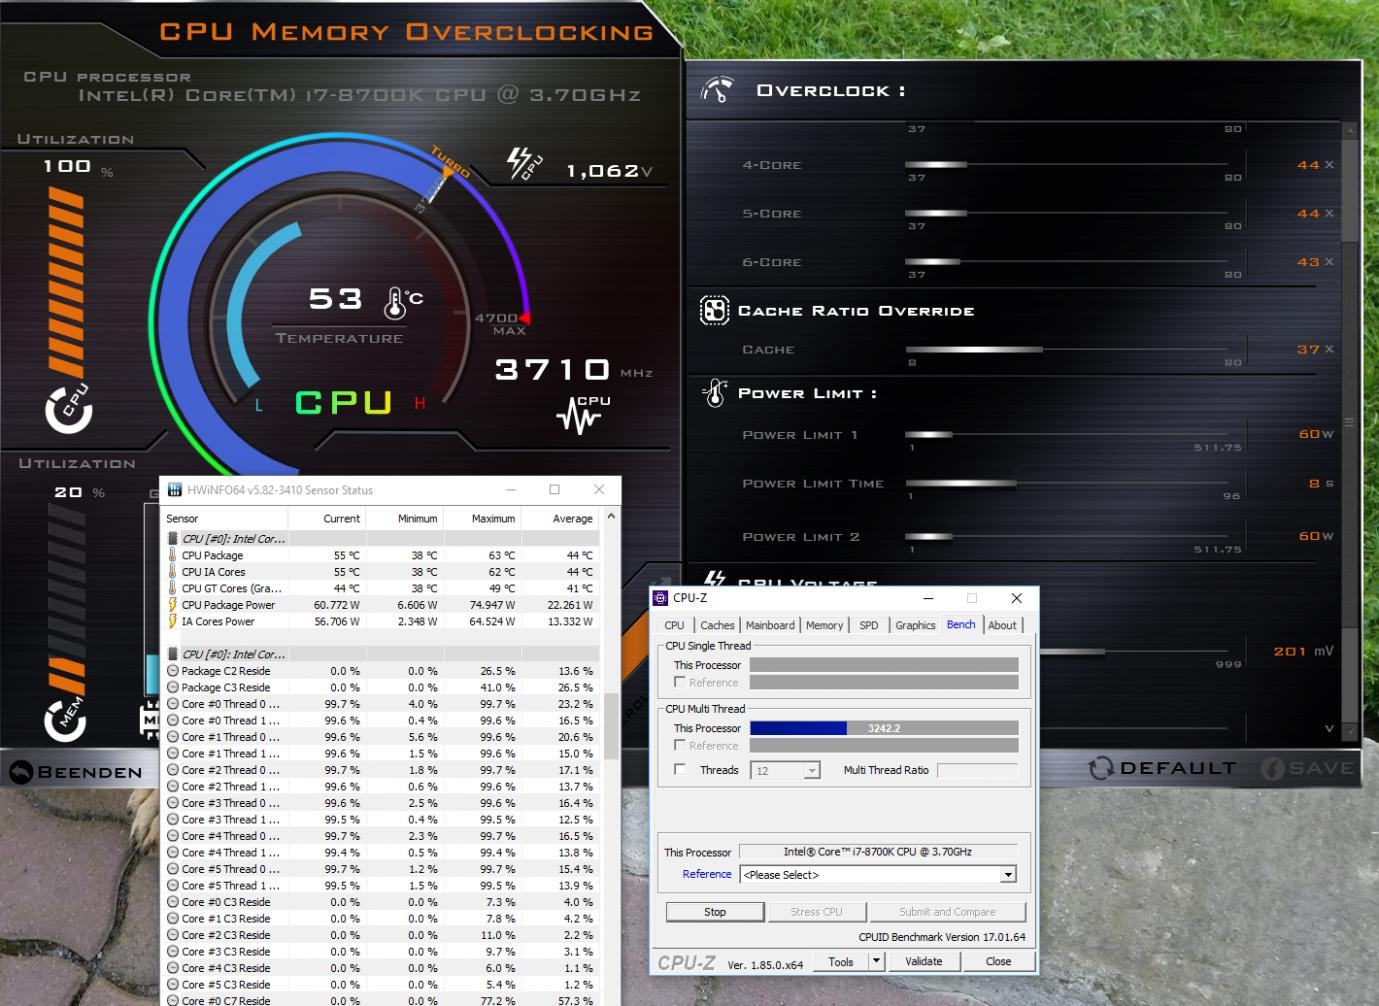The width and height of the screenshot is (1379, 1006).
Task: Click the Current column header in HWiNFO
Action: [327, 518]
